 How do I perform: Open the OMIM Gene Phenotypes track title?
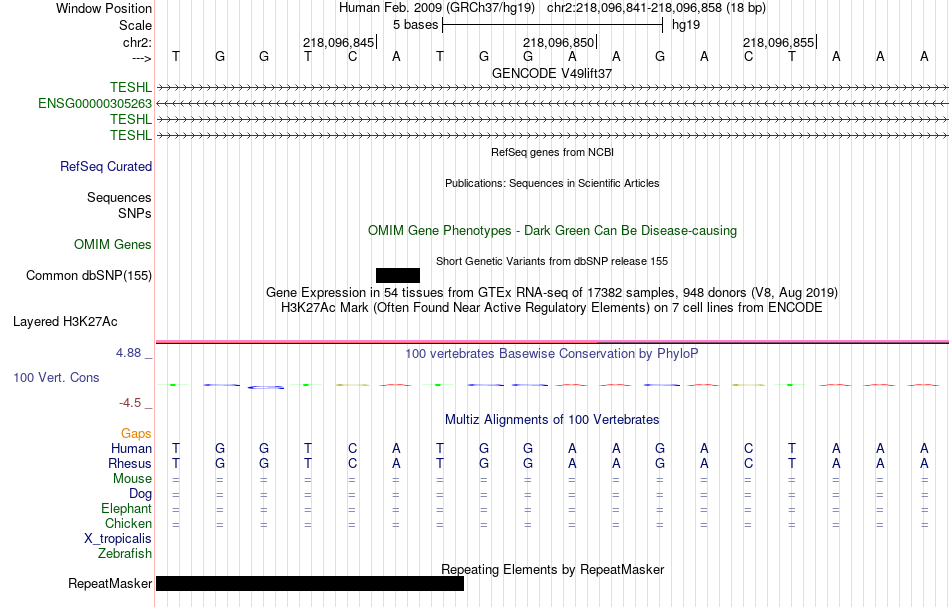pyautogui.click(x=552, y=231)
